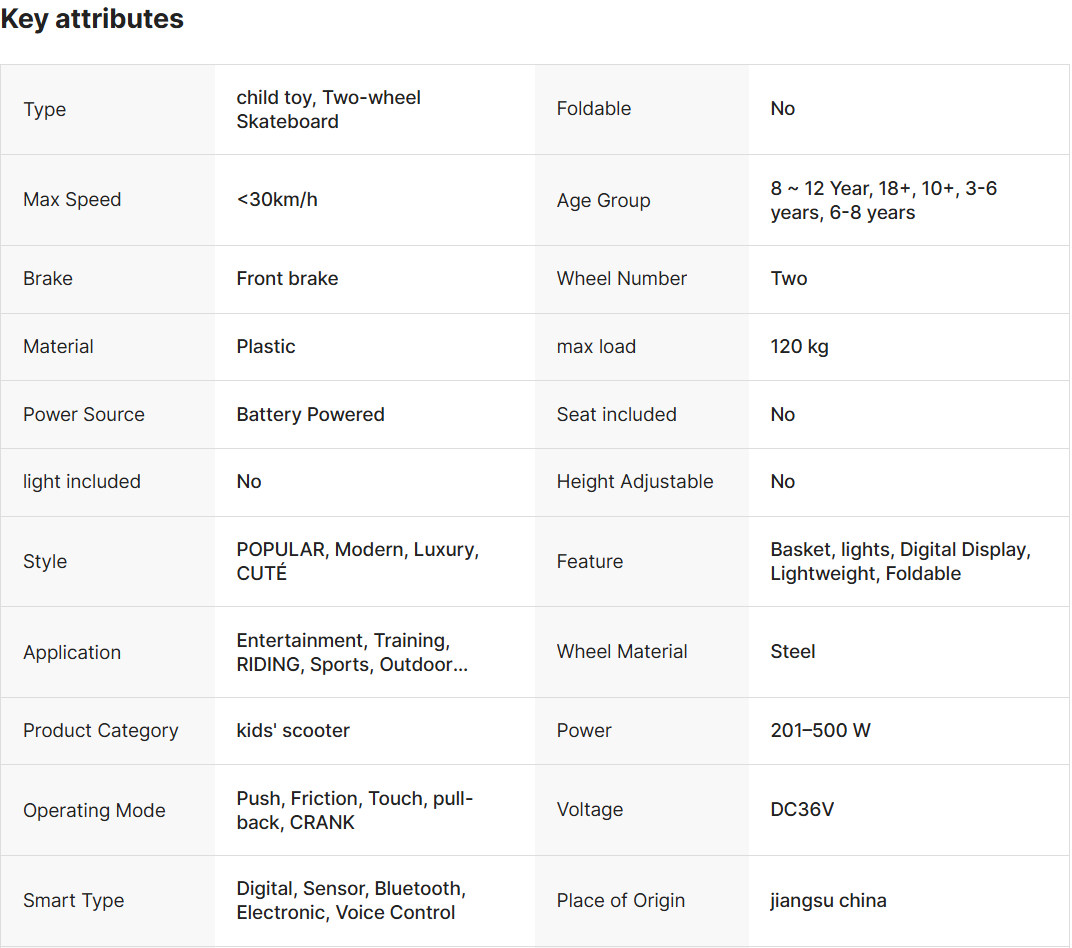Click the Plastic material value
This screenshot has height=948, width=1072.
[x=266, y=347]
